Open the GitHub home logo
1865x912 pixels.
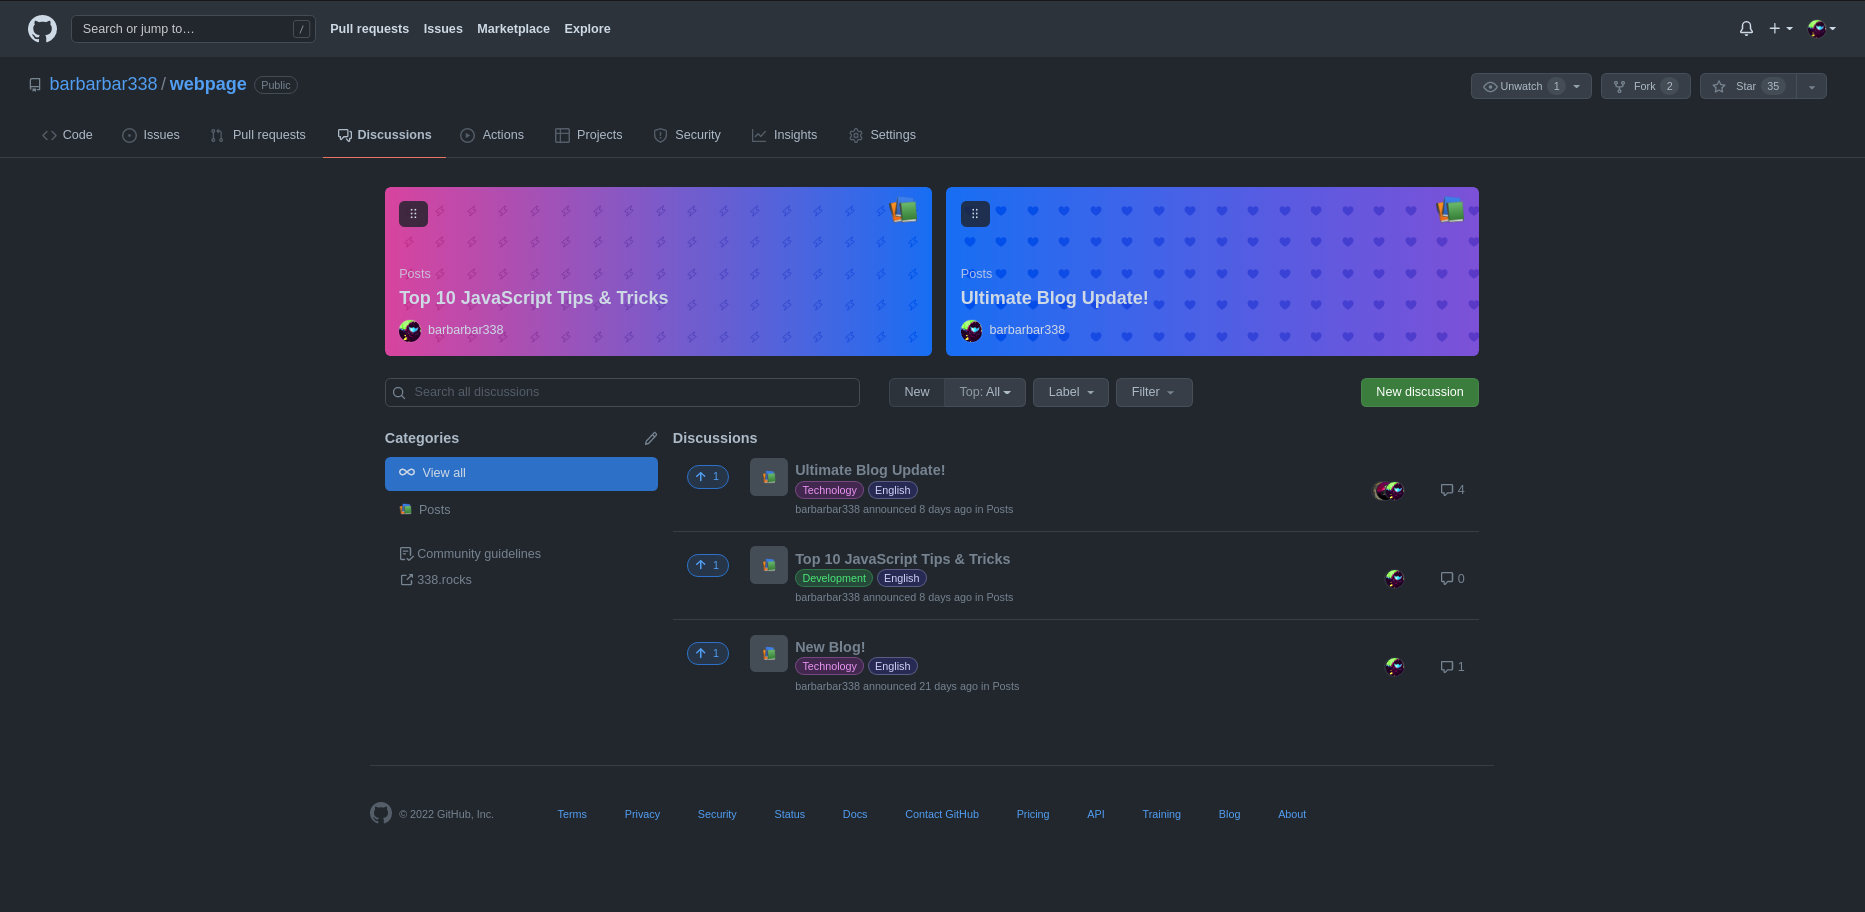point(42,29)
